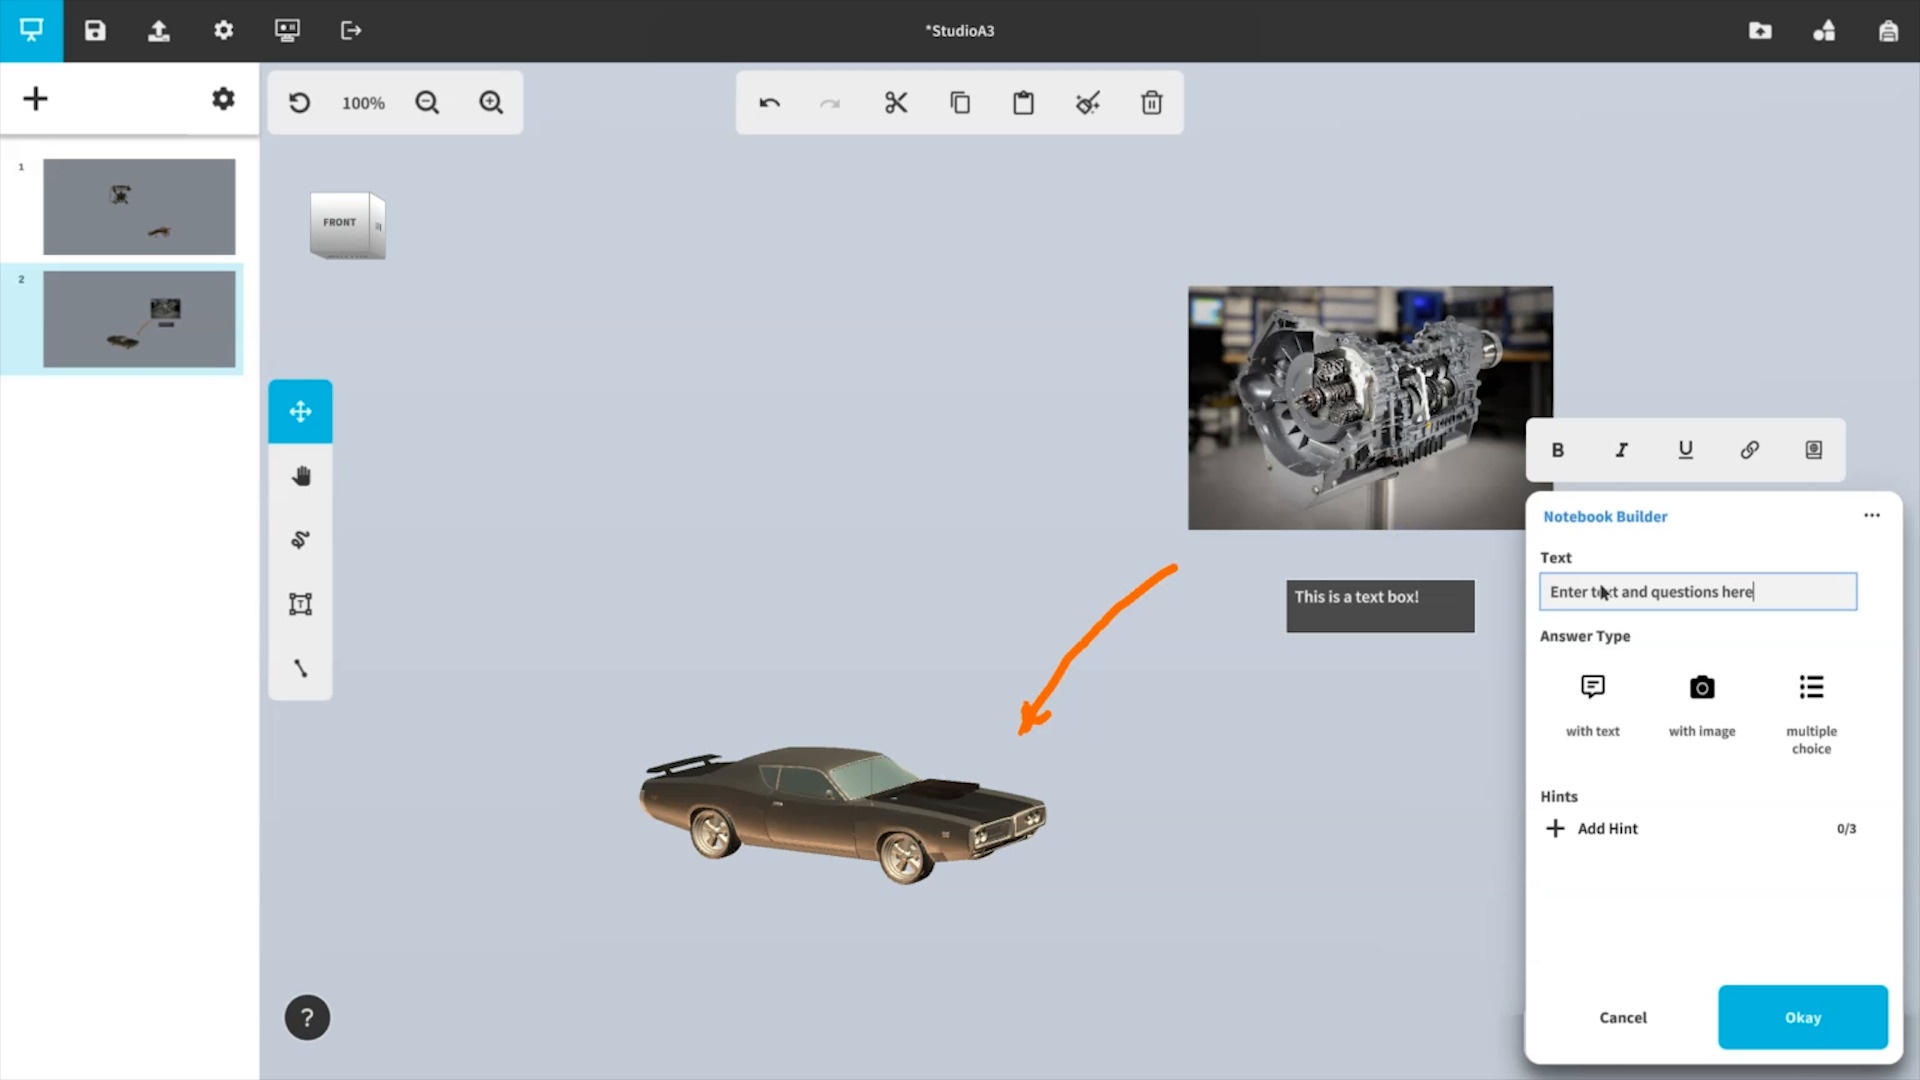Click the trash delete icon
Viewport: 1920px width, 1080px height.
click(x=1151, y=103)
